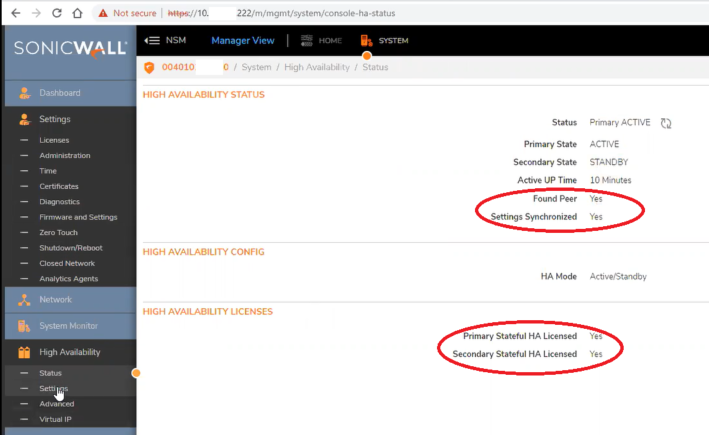The image size is (709, 435).
Task: Open the Virtual IP page
Action: pyautogui.click(x=56, y=419)
